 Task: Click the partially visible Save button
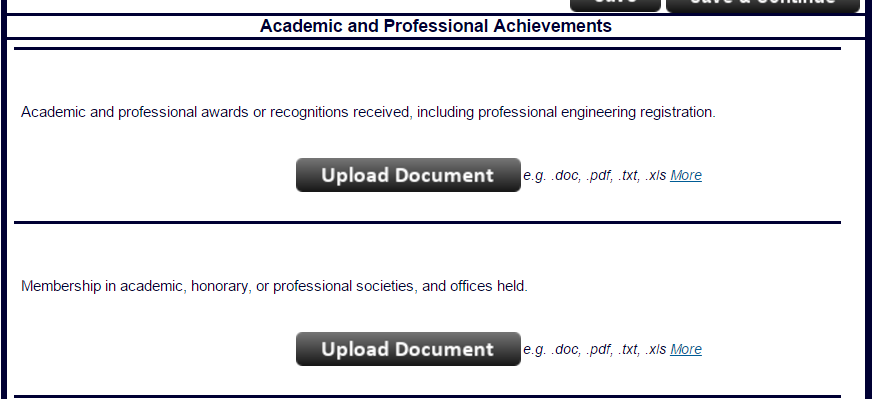coord(615,5)
